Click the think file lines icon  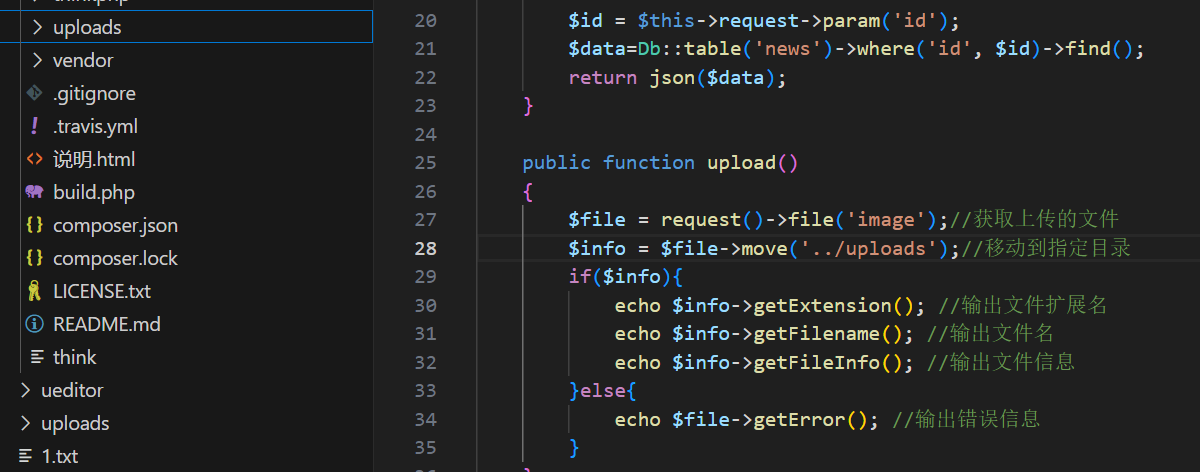pos(37,358)
